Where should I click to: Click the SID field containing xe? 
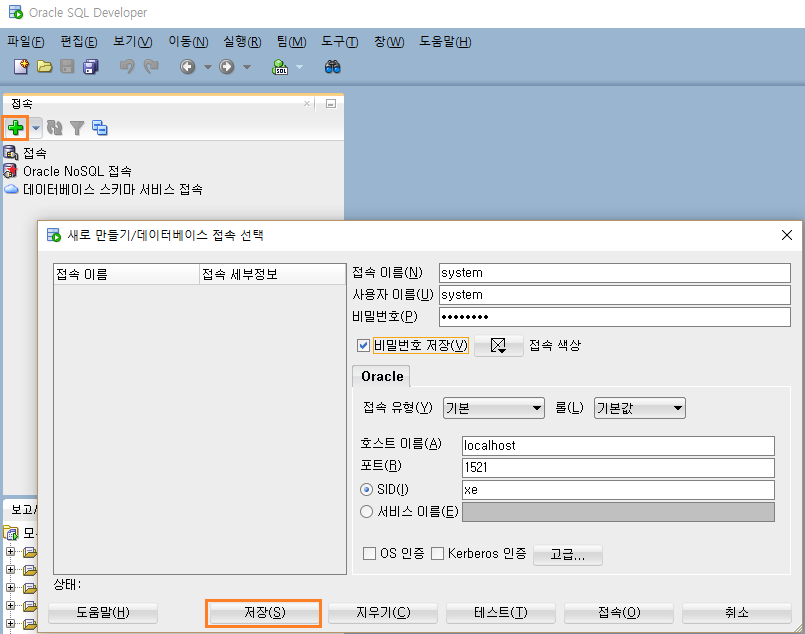click(x=618, y=490)
